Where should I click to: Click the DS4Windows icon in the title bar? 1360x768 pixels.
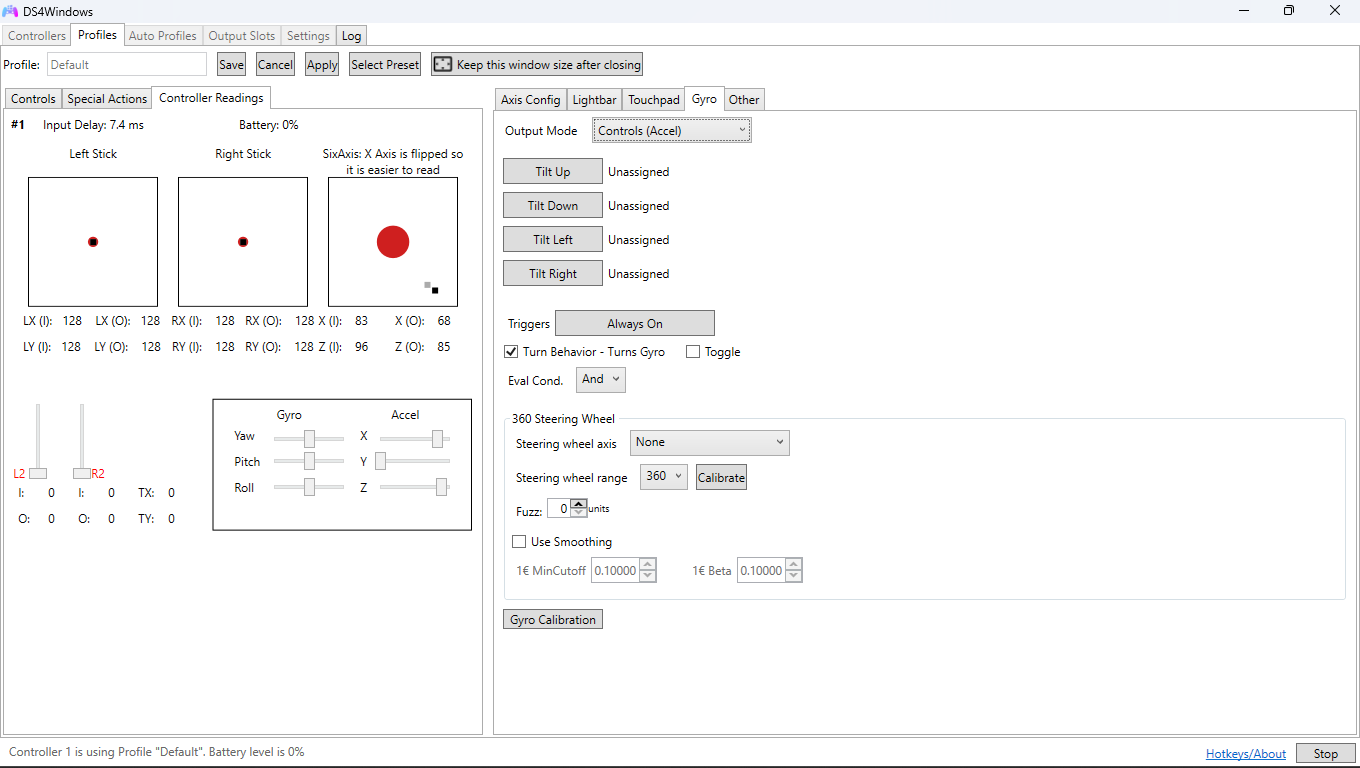pyautogui.click(x=13, y=11)
